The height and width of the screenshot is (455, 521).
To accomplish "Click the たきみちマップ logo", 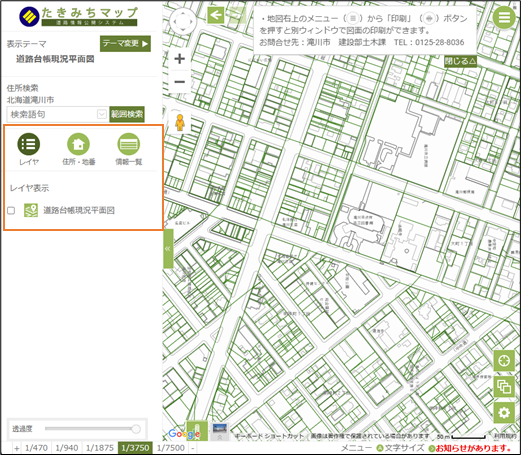I will click(78, 16).
